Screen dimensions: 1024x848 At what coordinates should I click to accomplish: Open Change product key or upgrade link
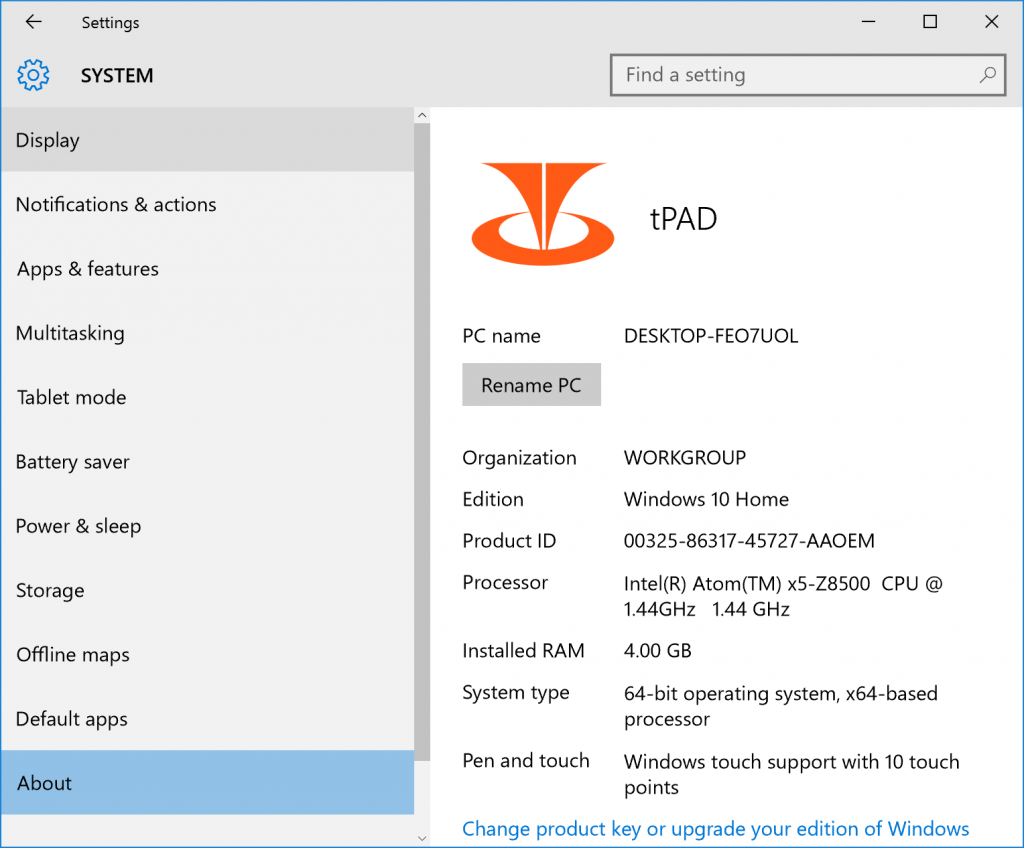tap(716, 828)
